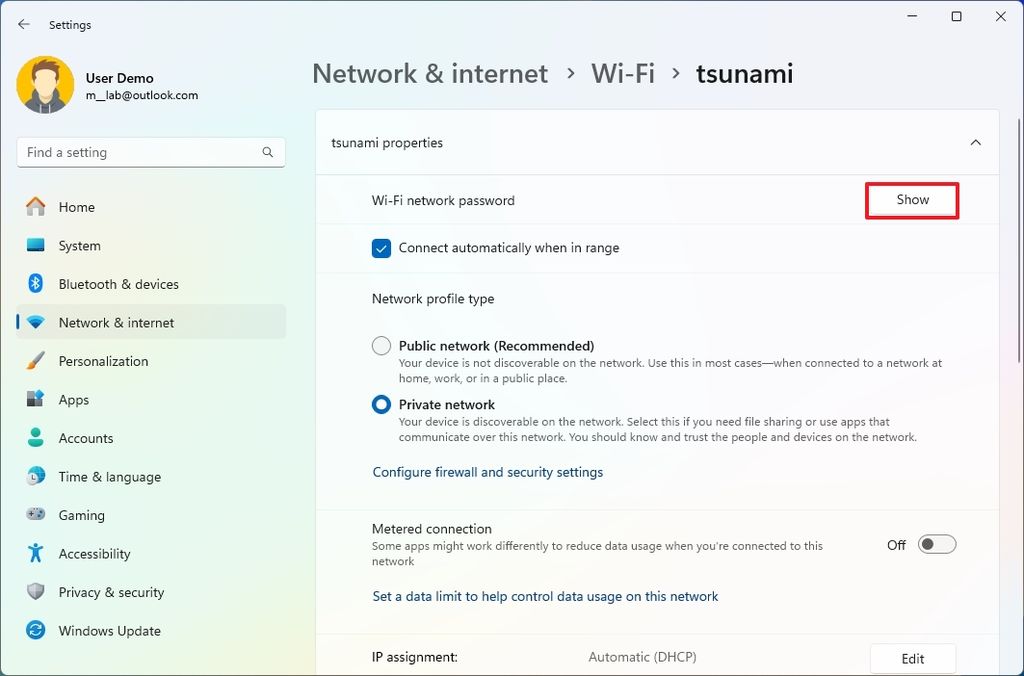The height and width of the screenshot is (676, 1024).
Task: Enable the Metered connection toggle
Action: 936,544
